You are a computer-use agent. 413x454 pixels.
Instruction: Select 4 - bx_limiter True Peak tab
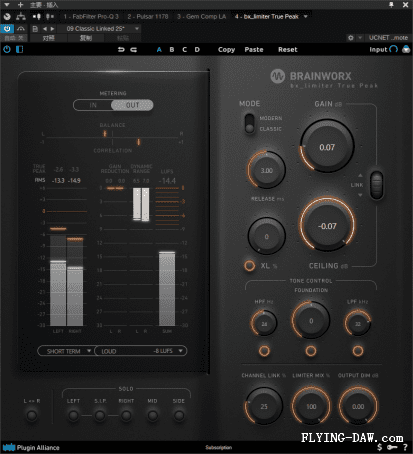267,16
